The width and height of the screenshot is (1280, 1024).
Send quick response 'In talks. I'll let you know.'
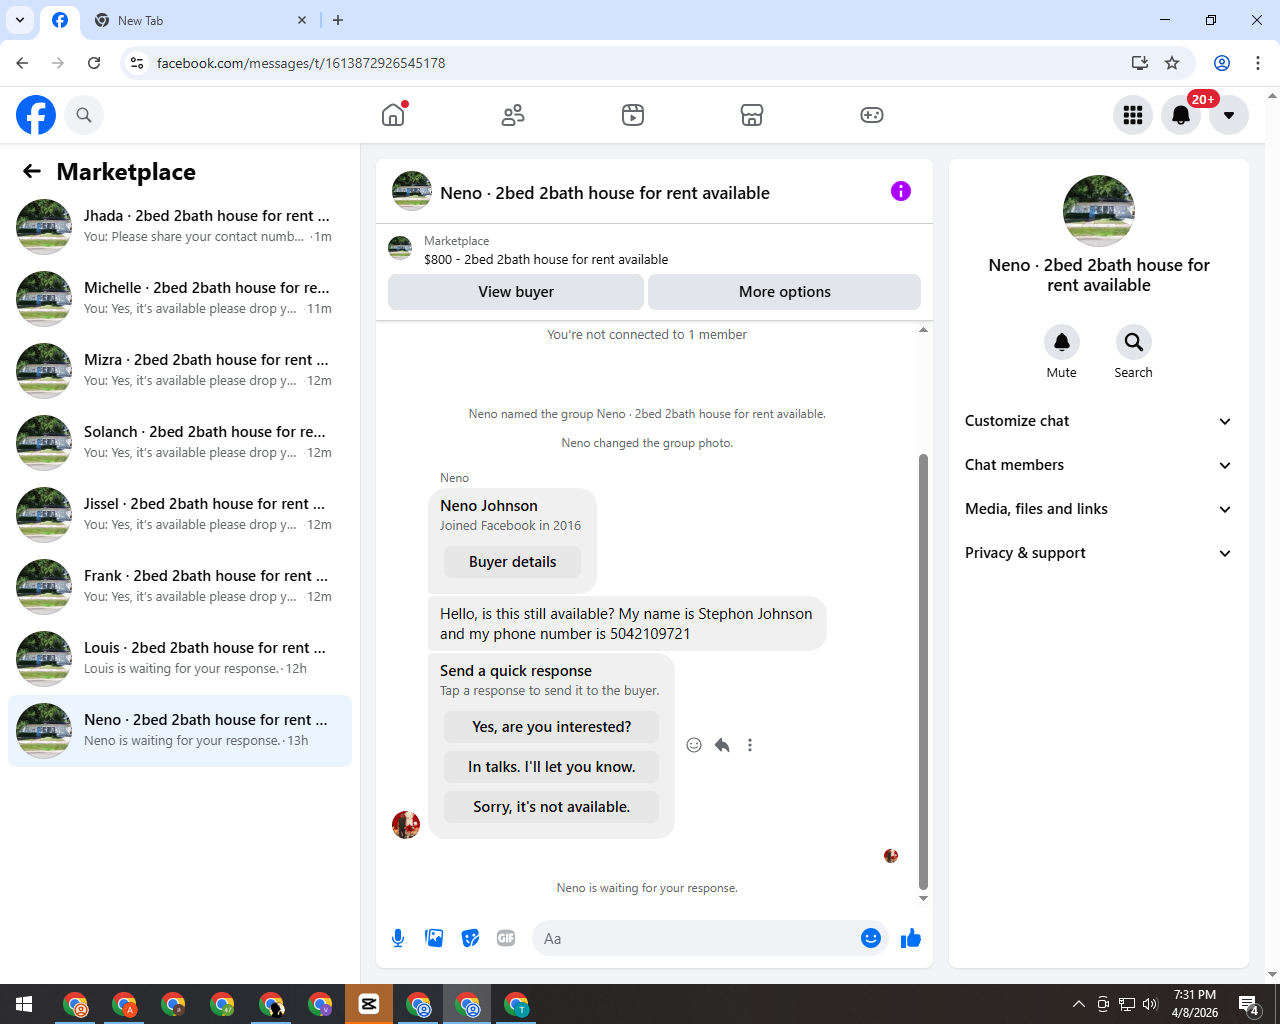pyautogui.click(x=552, y=767)
